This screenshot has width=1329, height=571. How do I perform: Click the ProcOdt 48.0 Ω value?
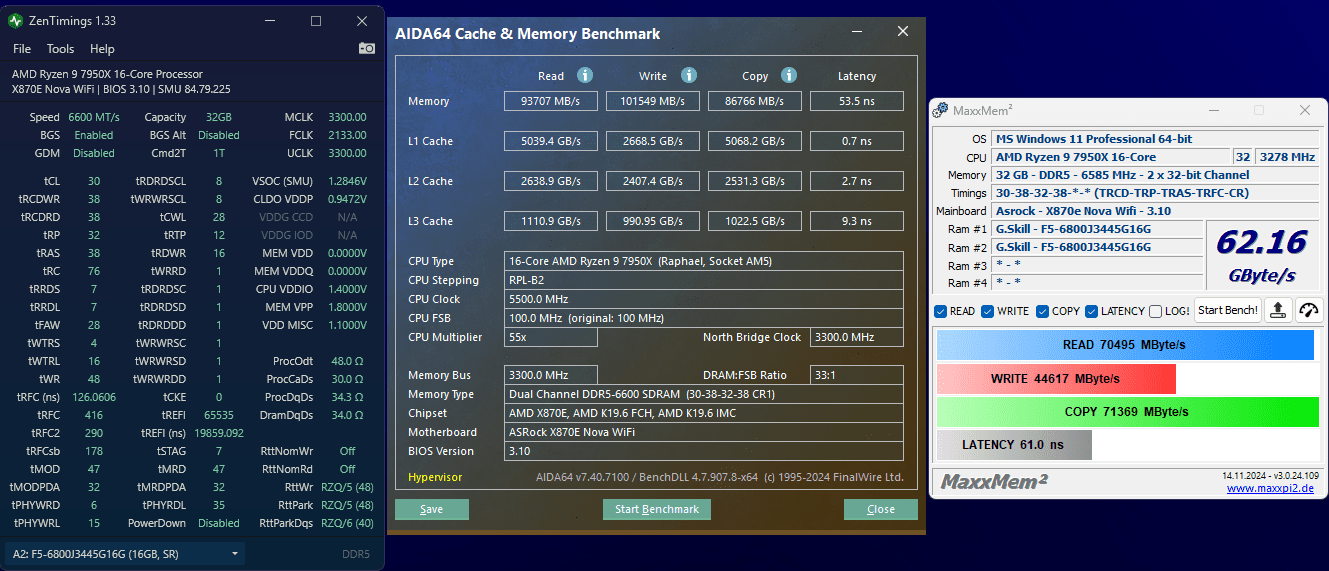(347, 361)
